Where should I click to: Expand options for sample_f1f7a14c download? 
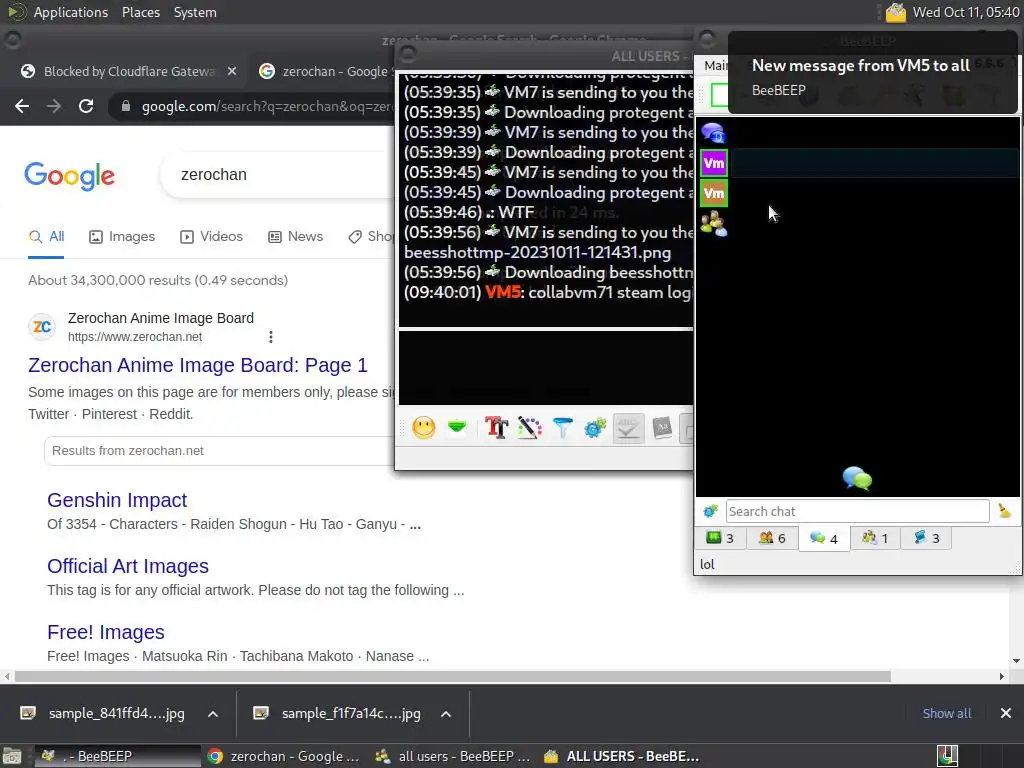pos(446,714)
